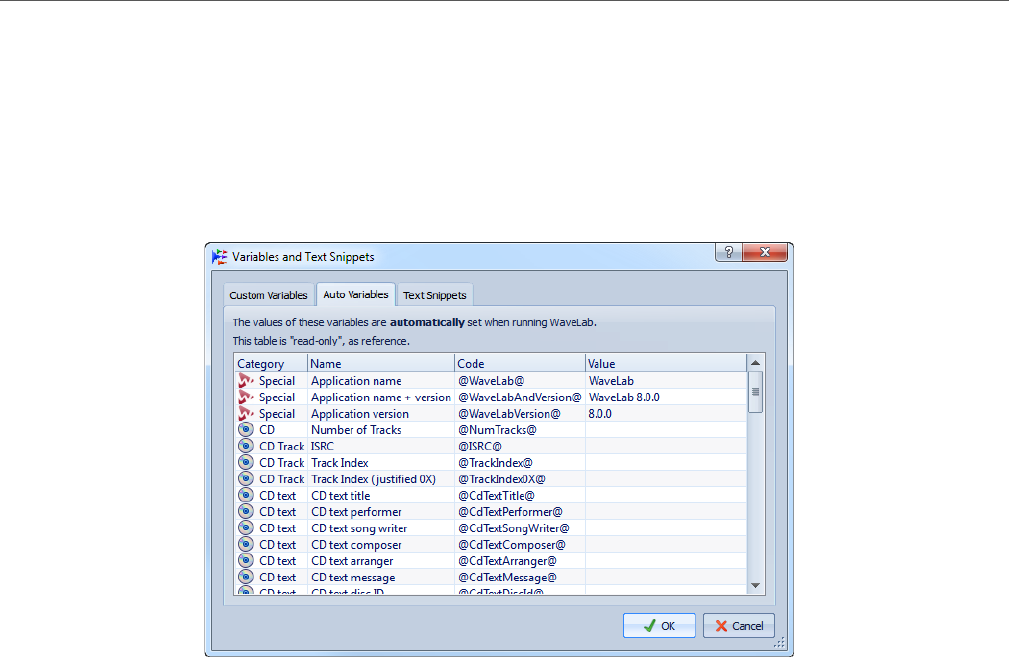The image size is (1009, 657).
Task: Click the resize grip at dialog corner
Action: (779, 642)
